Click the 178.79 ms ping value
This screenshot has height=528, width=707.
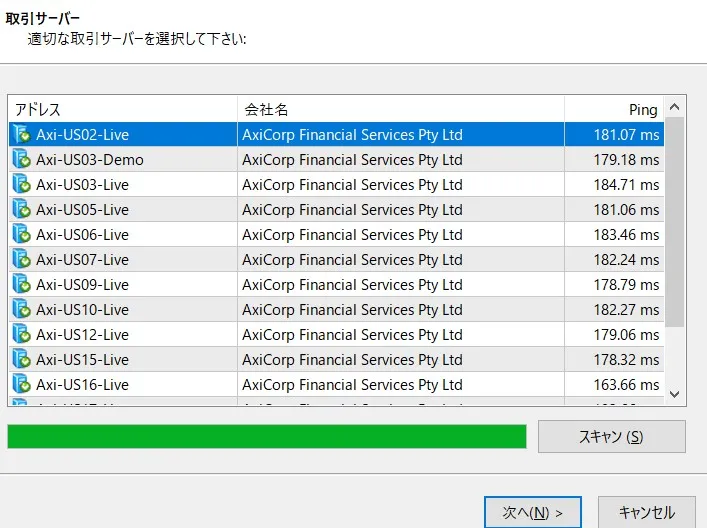(626, 285)
